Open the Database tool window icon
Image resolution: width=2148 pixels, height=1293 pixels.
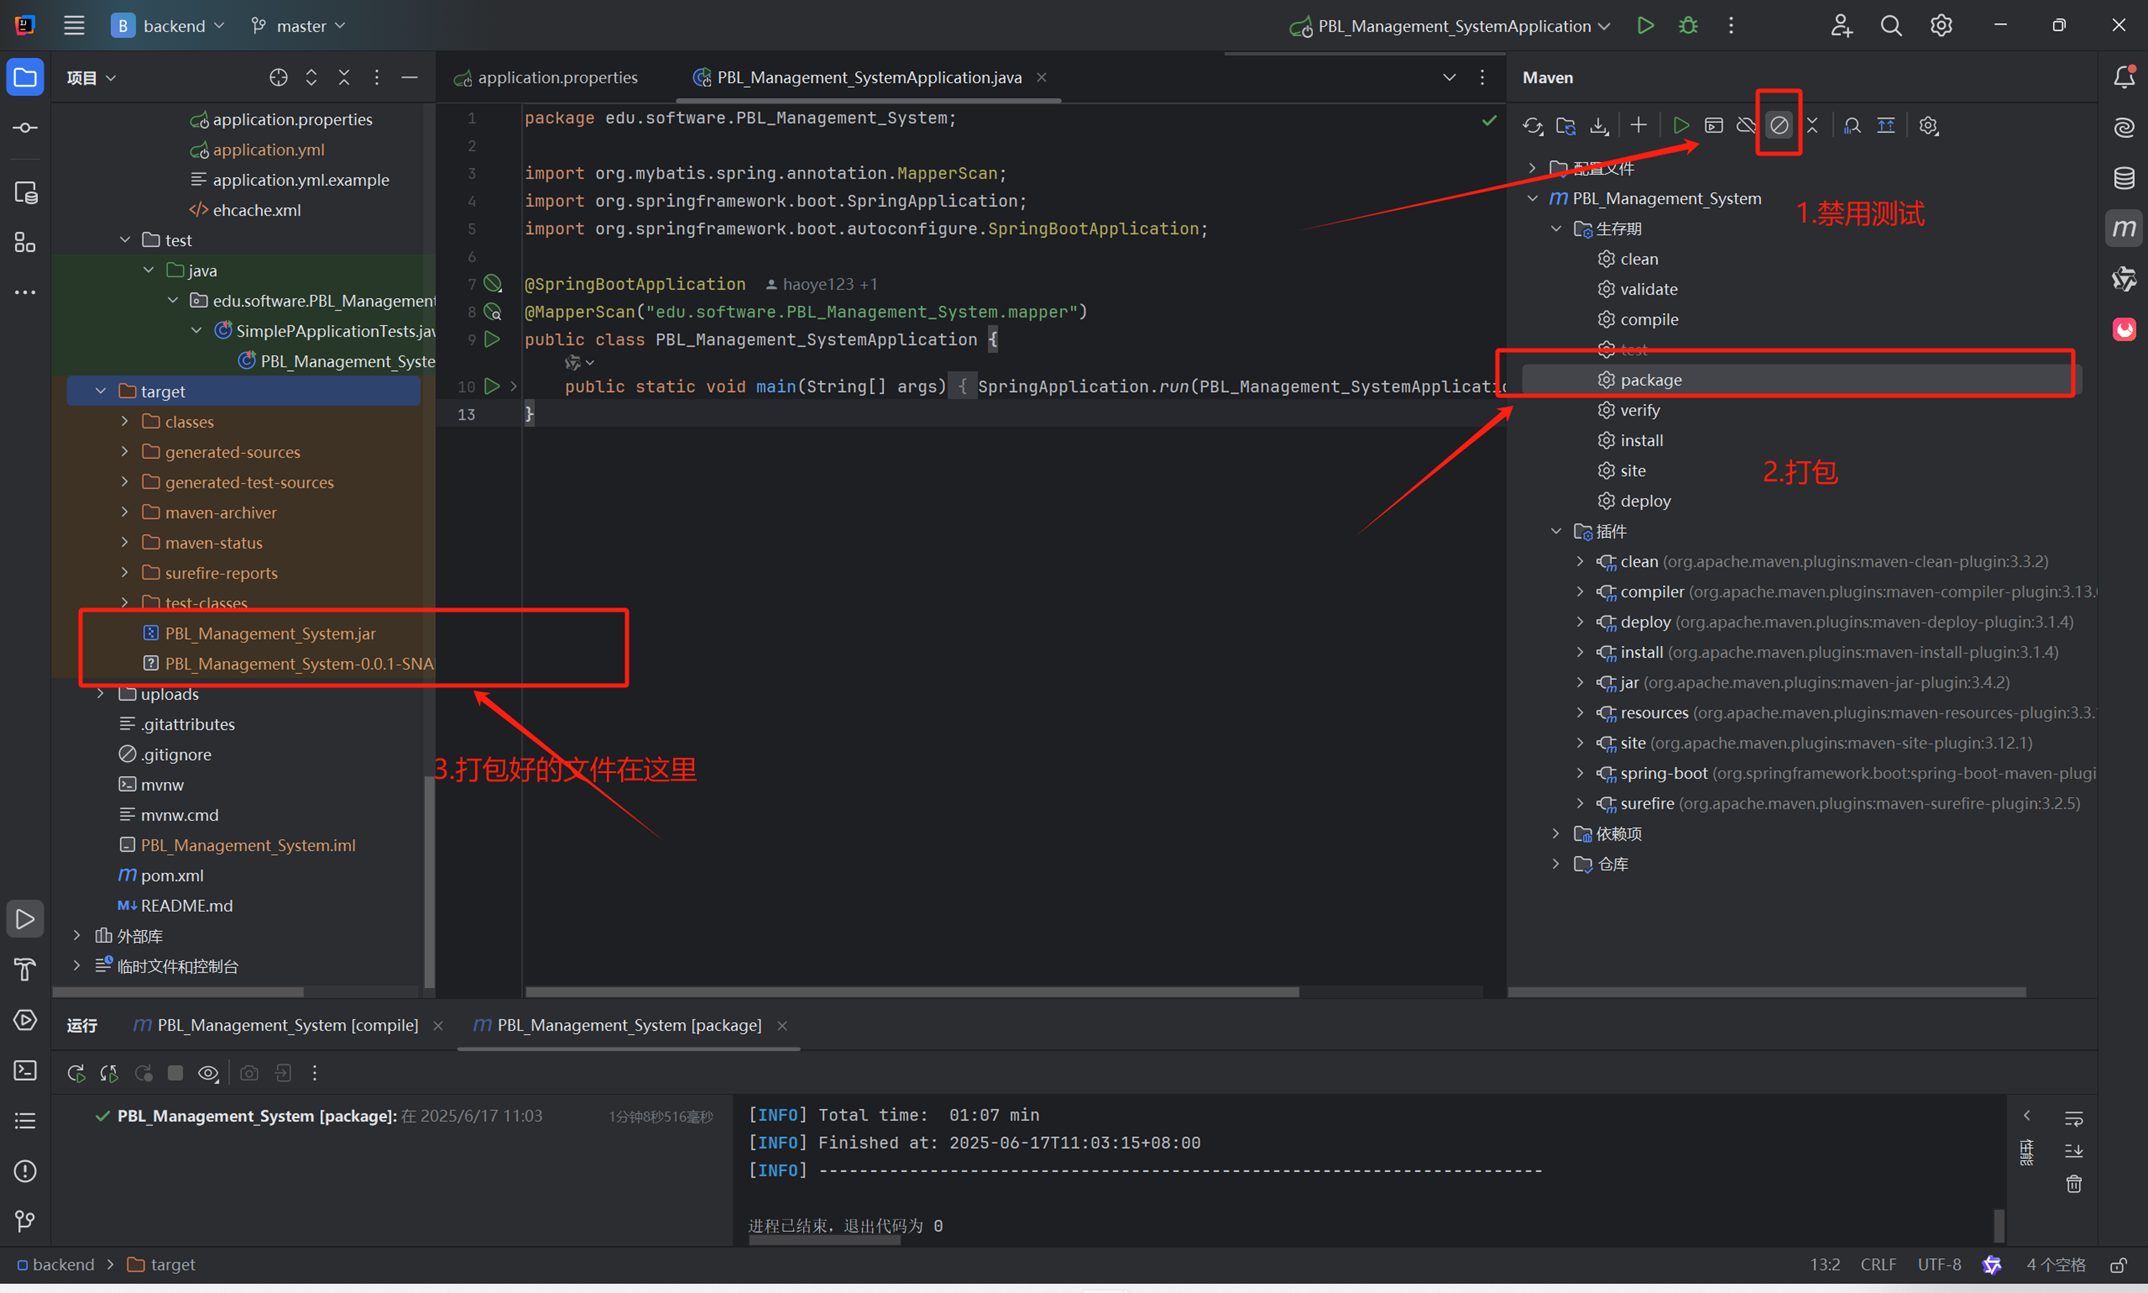point(2124,178)
